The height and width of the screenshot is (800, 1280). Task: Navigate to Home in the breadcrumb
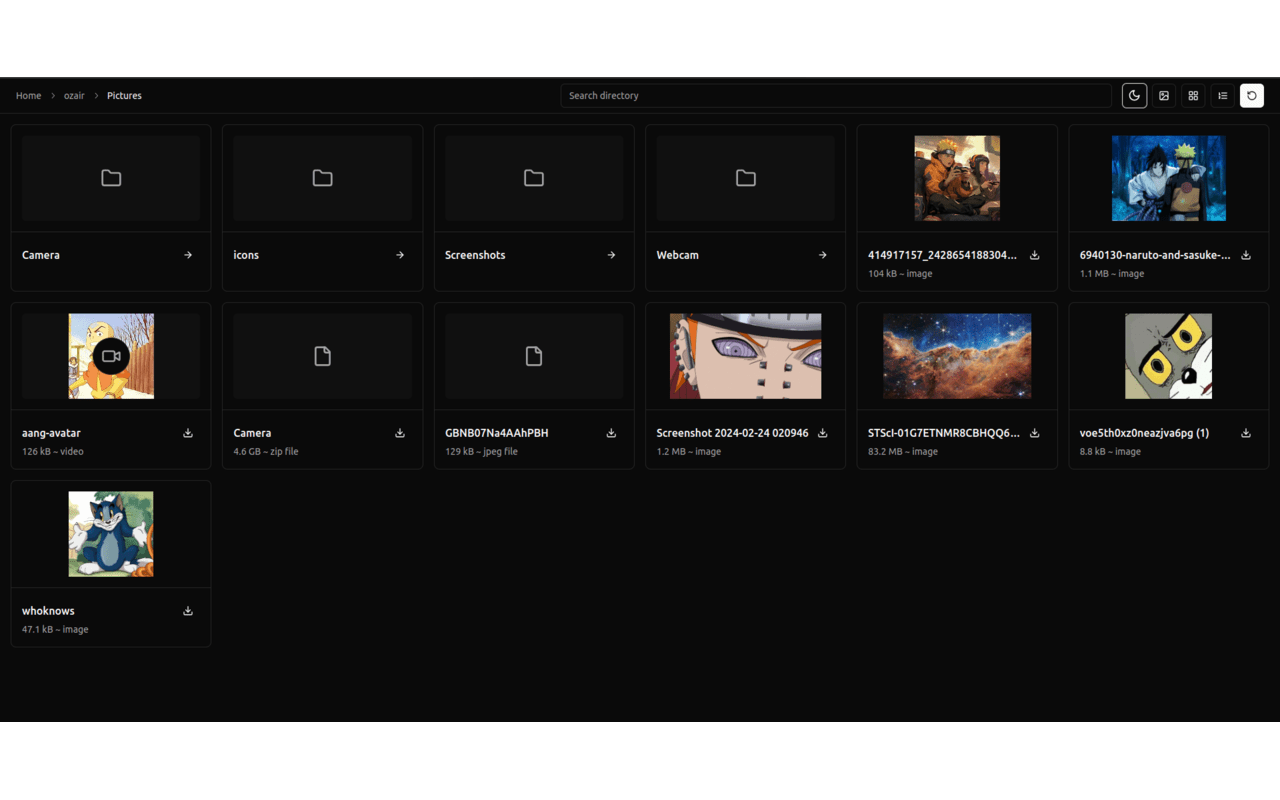[28, 95]
